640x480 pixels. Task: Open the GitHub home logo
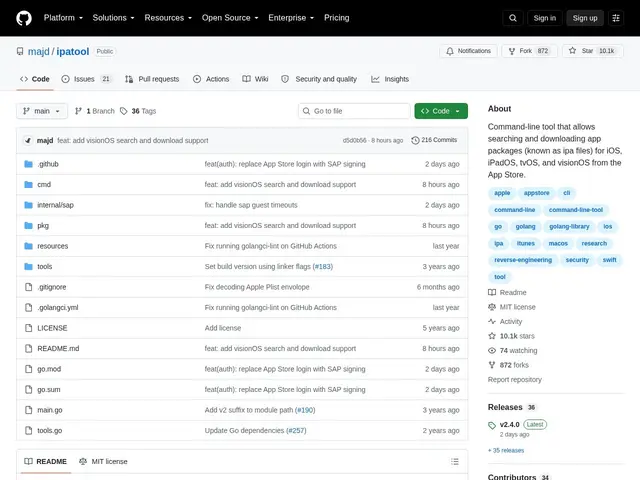pyautogui.click(x=24, y=18)
